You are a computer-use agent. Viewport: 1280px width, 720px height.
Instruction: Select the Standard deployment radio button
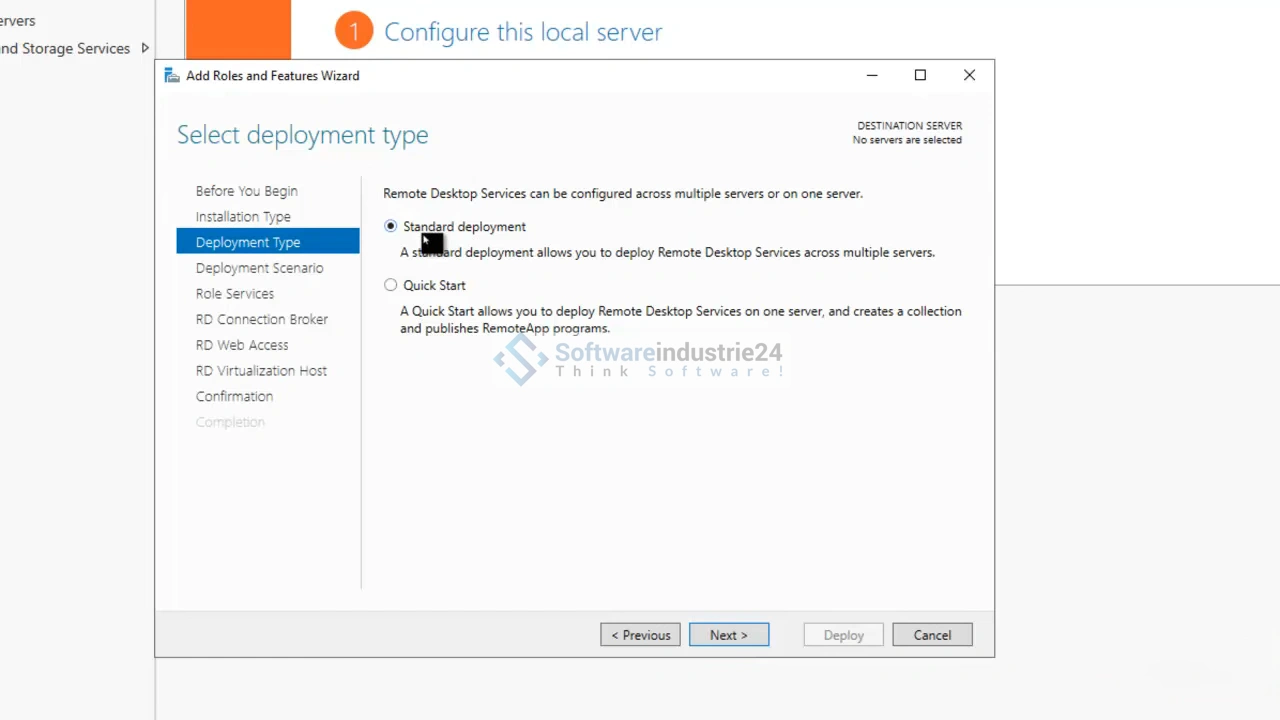[x=391, y=227]
